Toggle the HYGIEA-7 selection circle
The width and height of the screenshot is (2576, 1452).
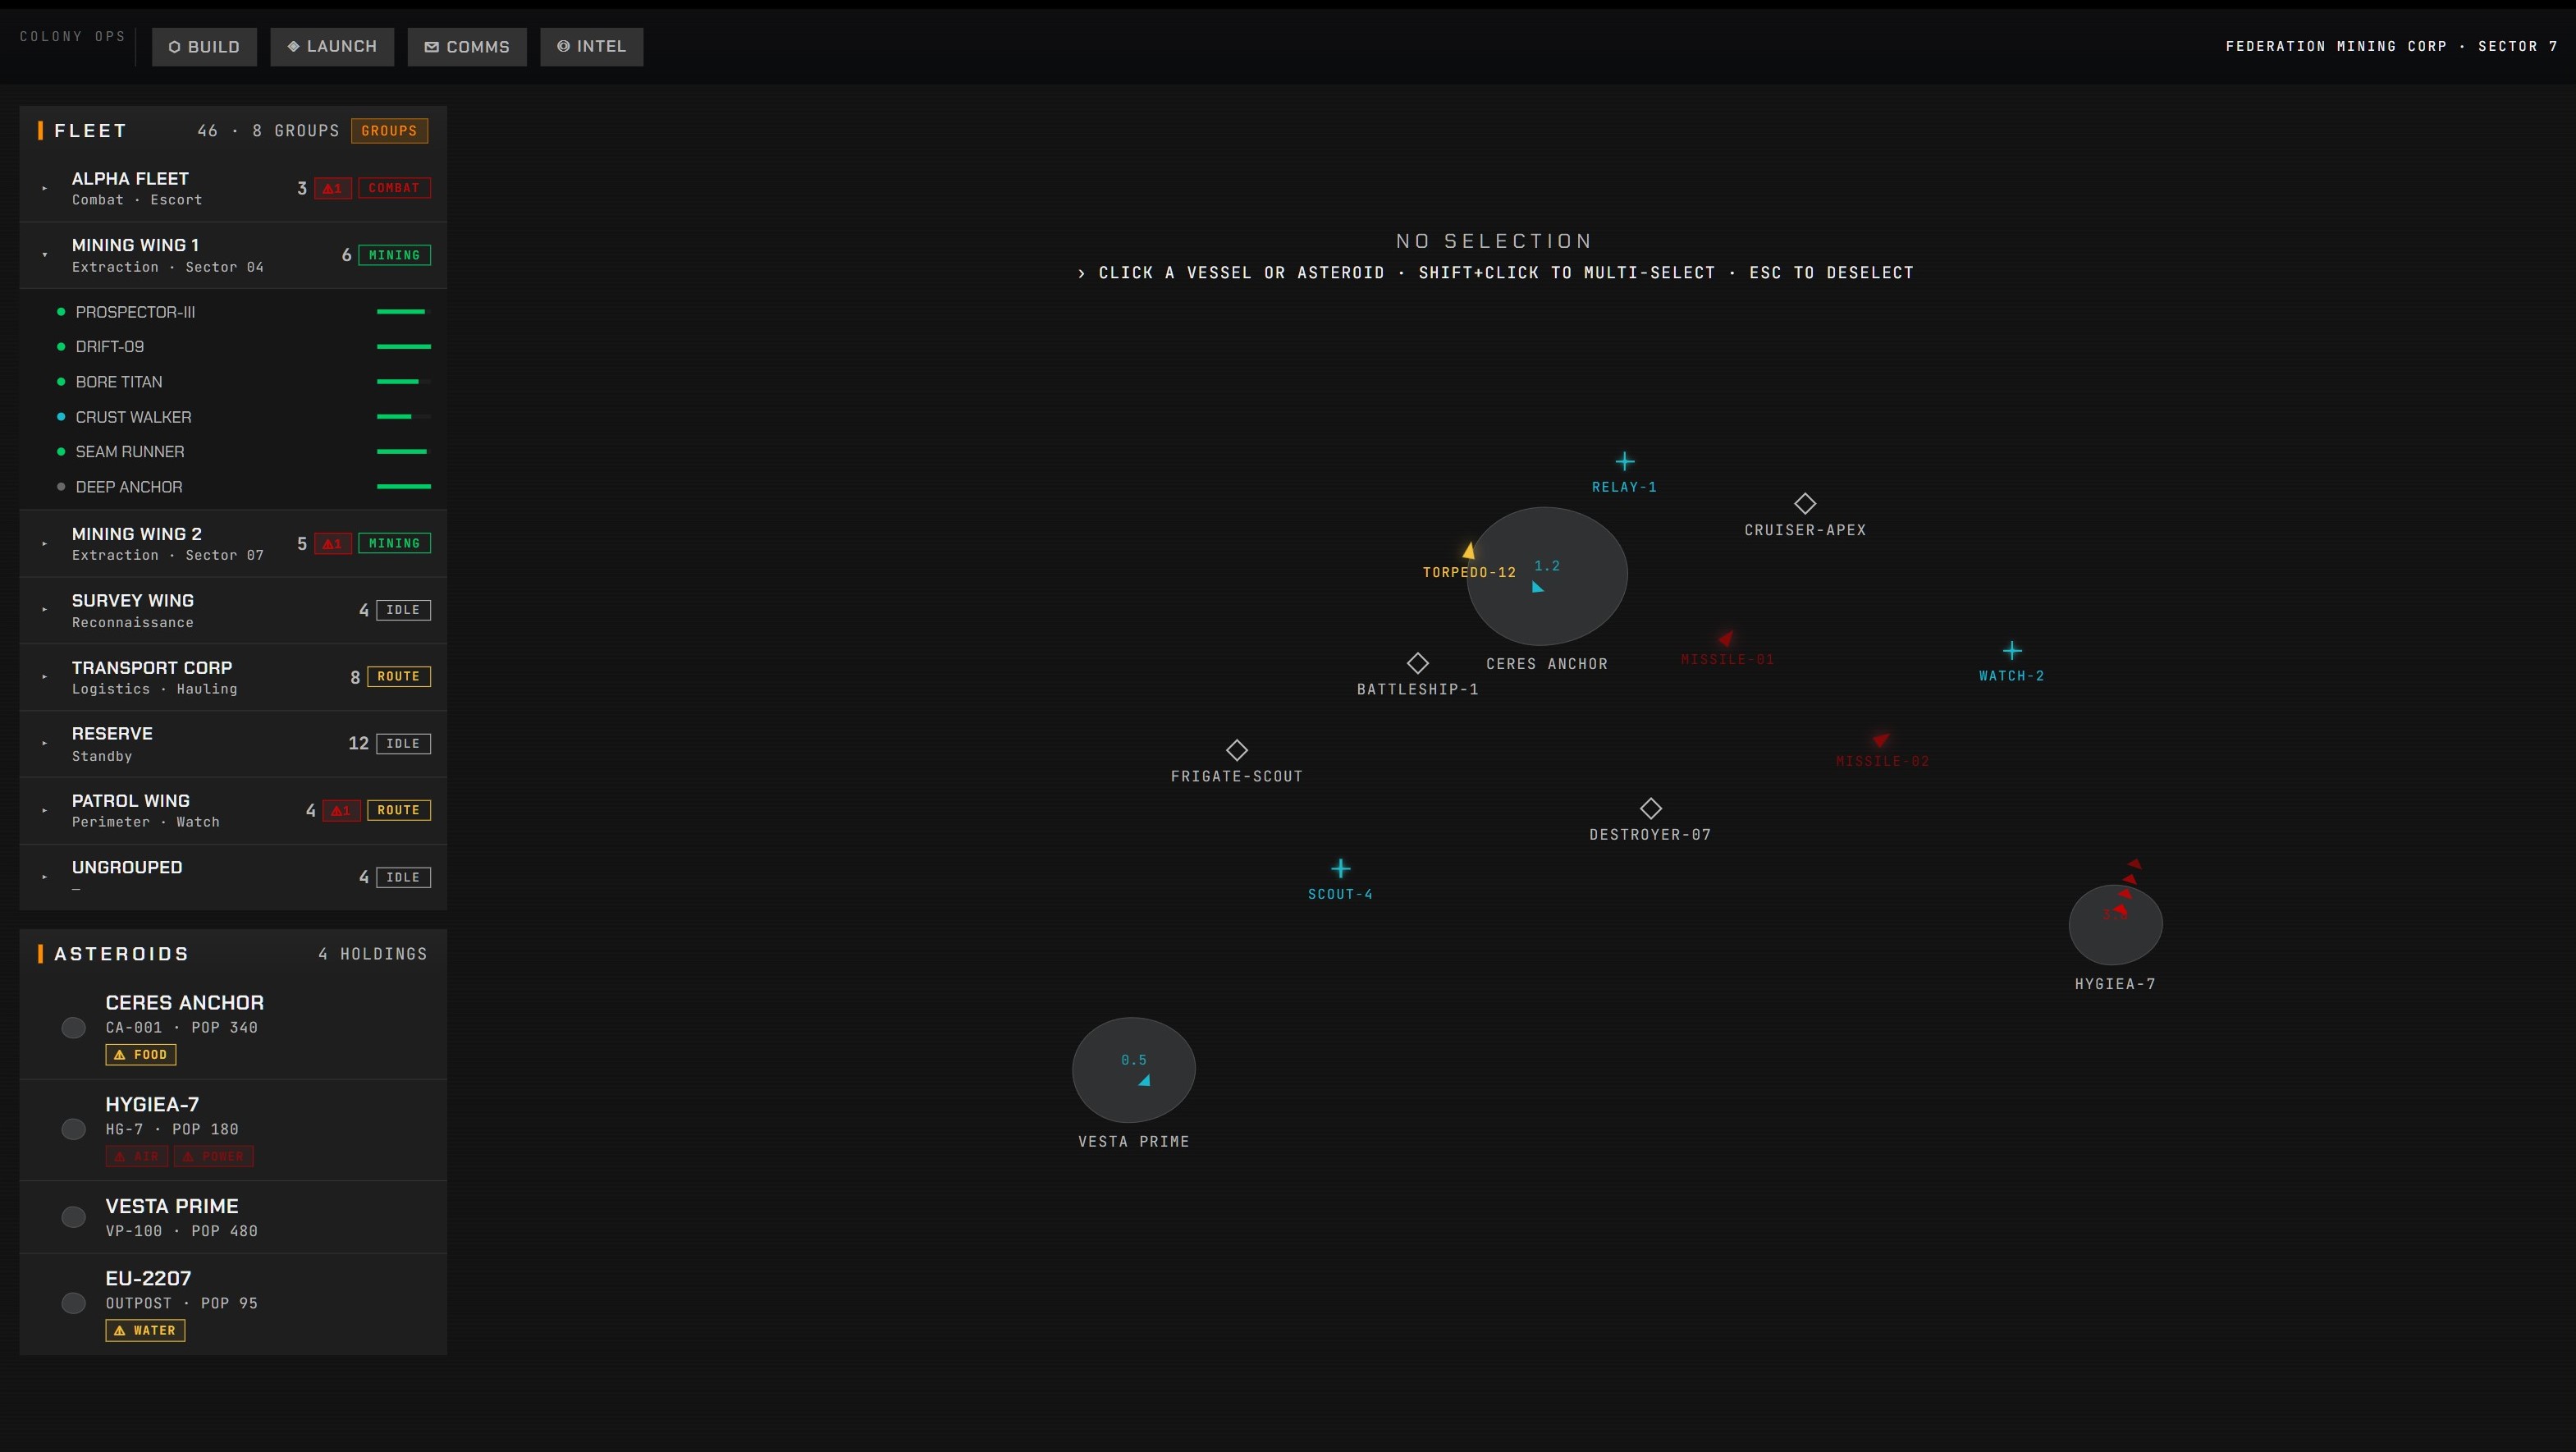(x=73, y=1129)
